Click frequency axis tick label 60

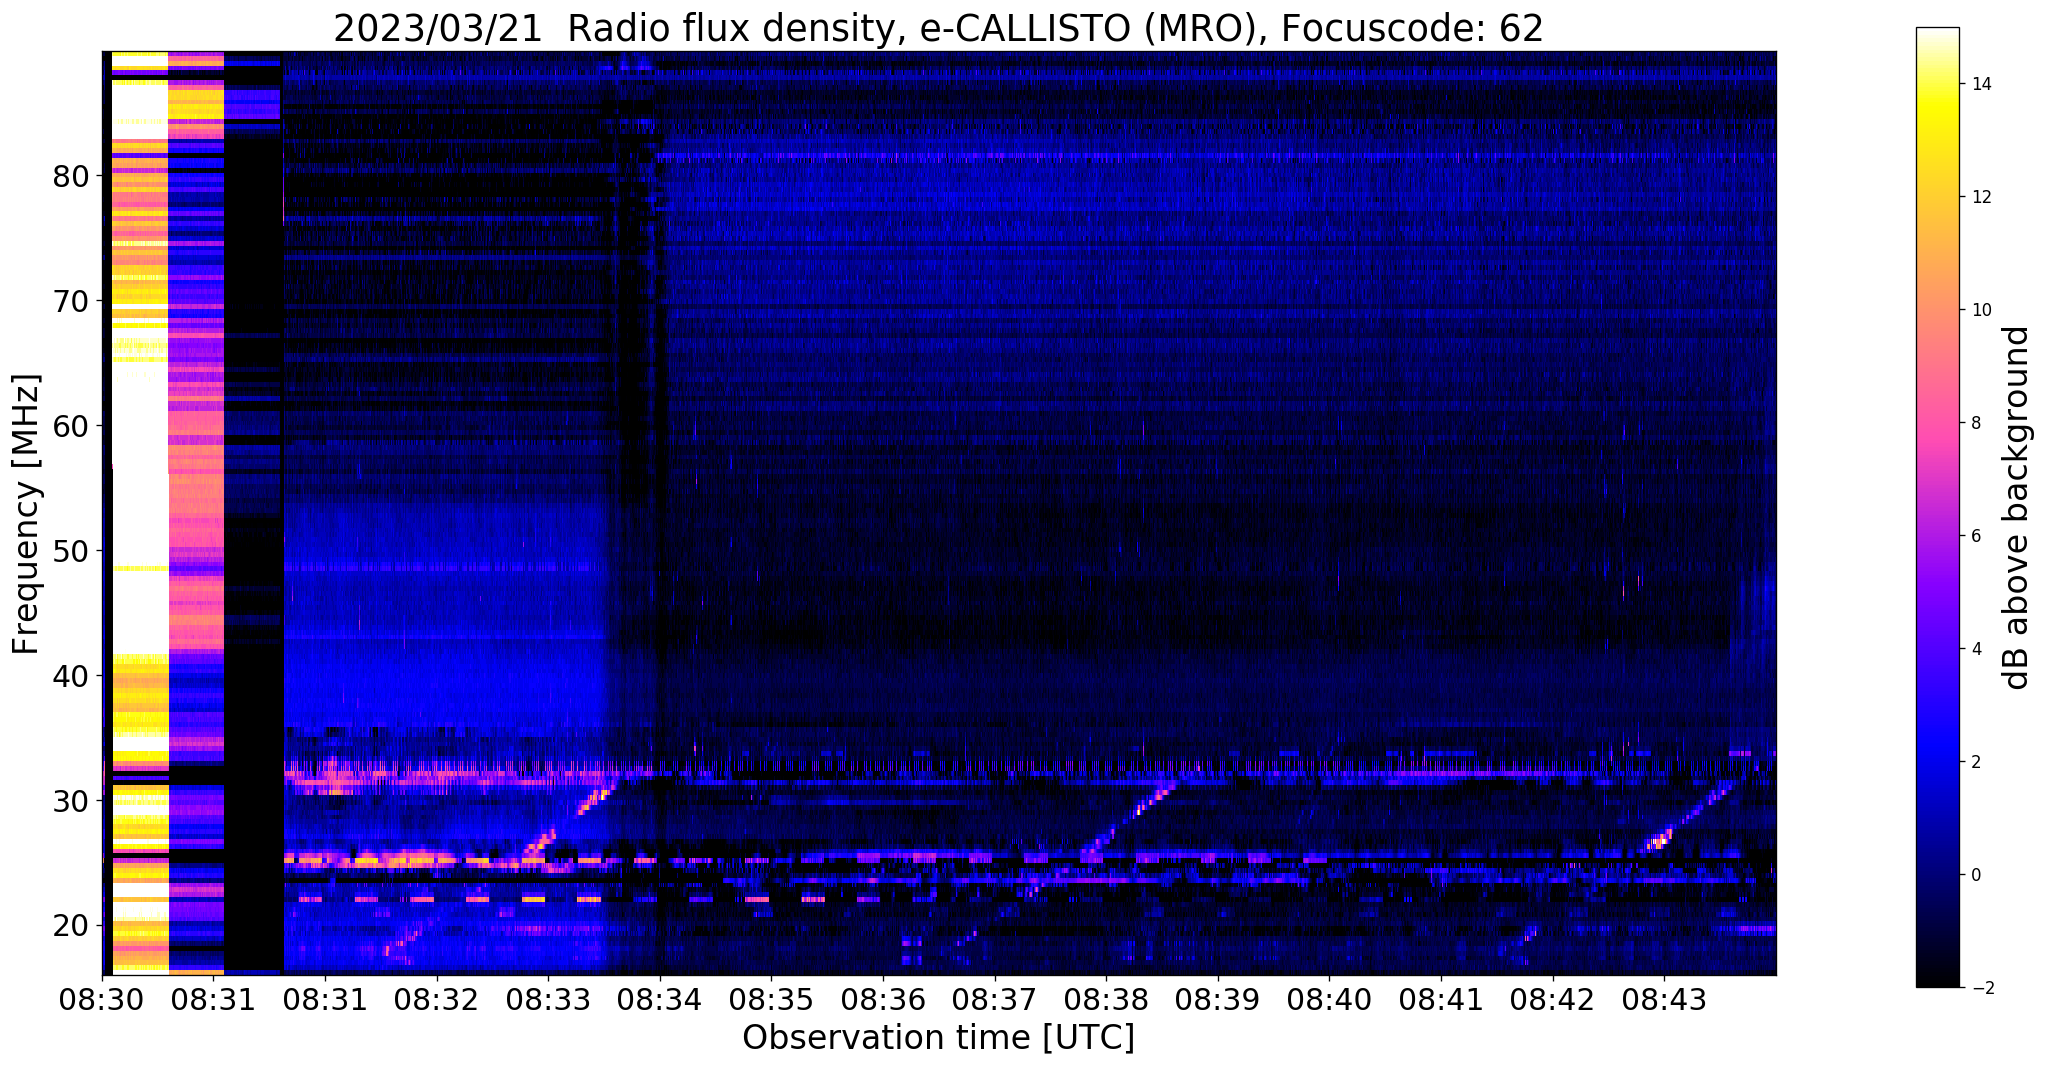point(71,425)
